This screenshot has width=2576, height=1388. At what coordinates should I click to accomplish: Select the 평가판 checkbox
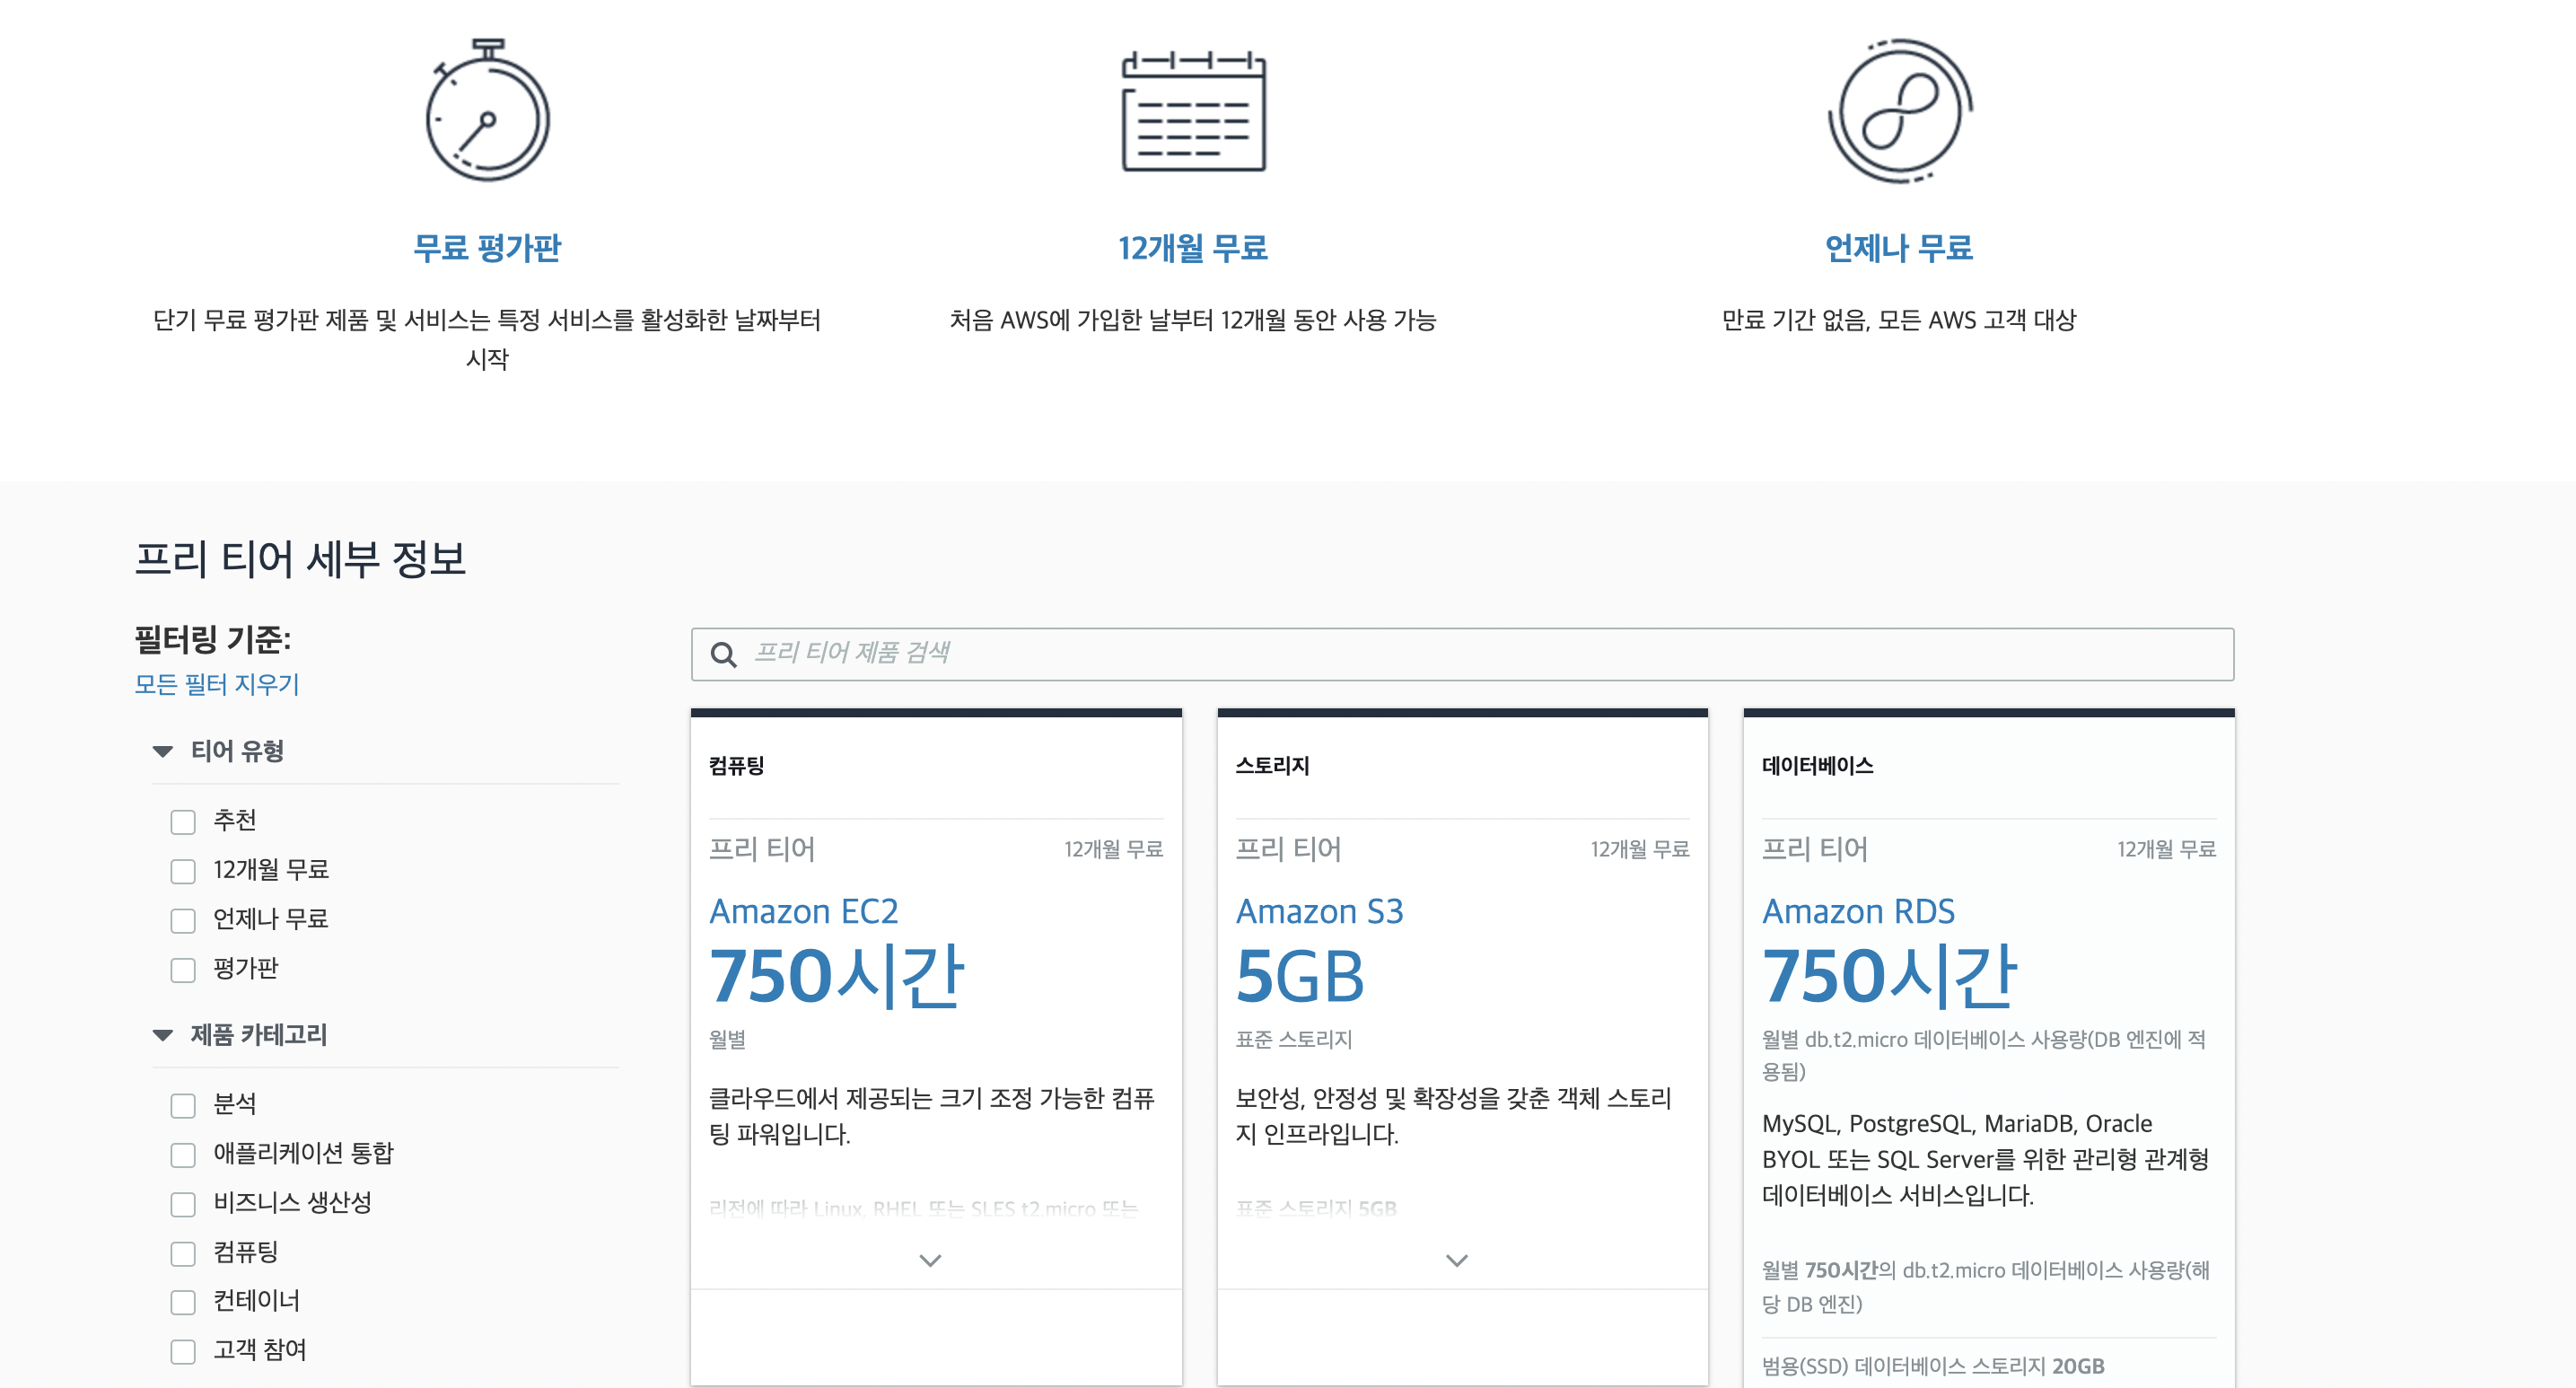point(183,970)
